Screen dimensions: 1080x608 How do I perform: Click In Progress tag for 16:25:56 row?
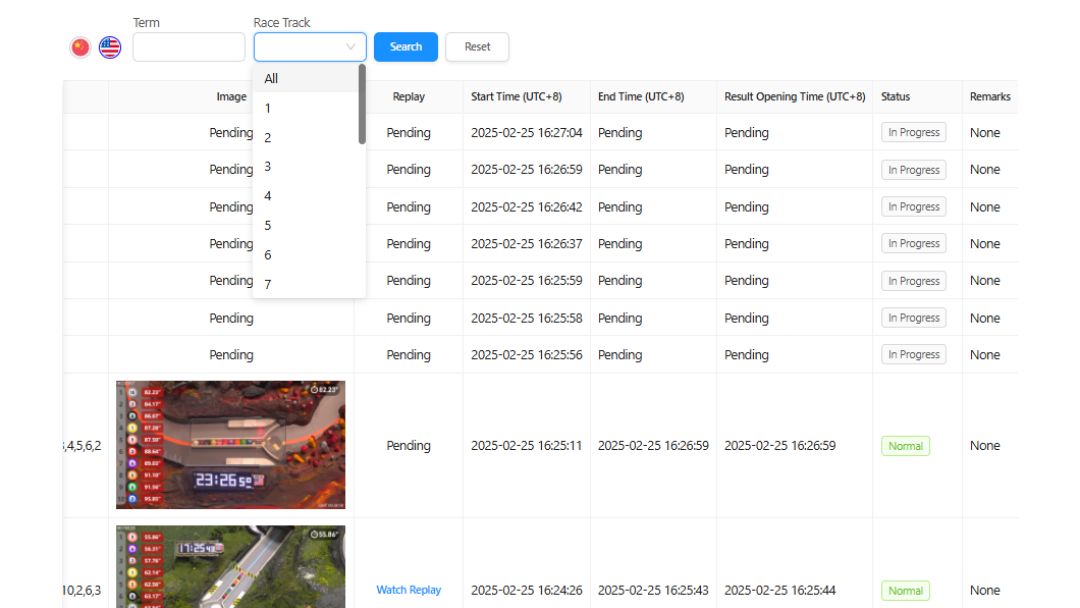[914, 355]
